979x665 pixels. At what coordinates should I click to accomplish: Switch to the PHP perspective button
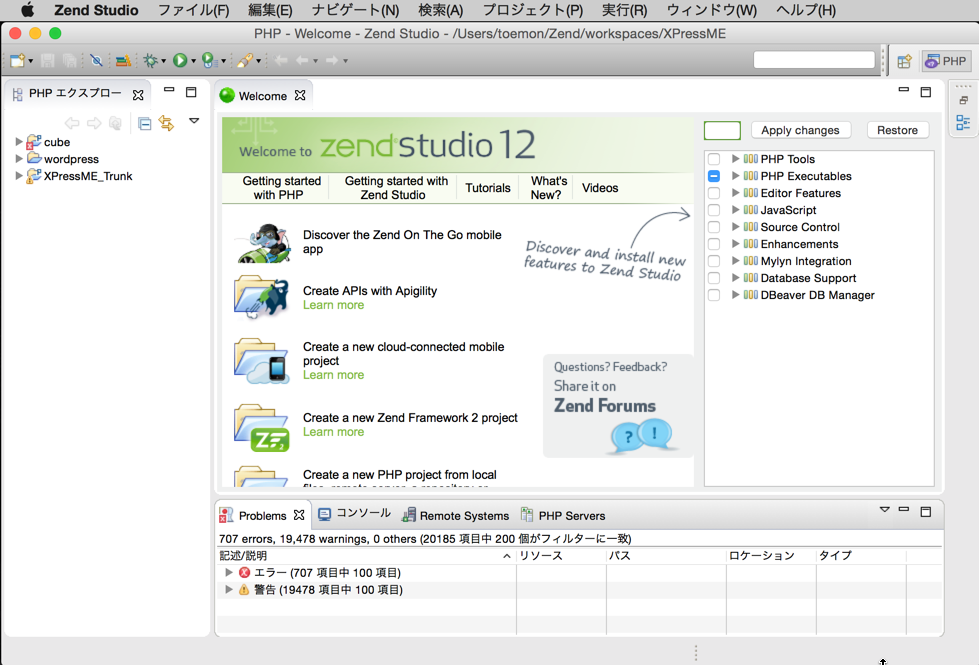(947, 61)
